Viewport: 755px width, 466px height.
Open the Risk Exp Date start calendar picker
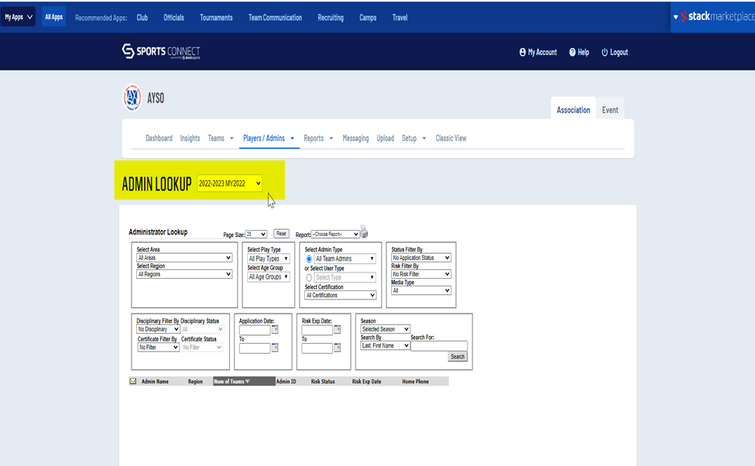(x=337, y=329)
